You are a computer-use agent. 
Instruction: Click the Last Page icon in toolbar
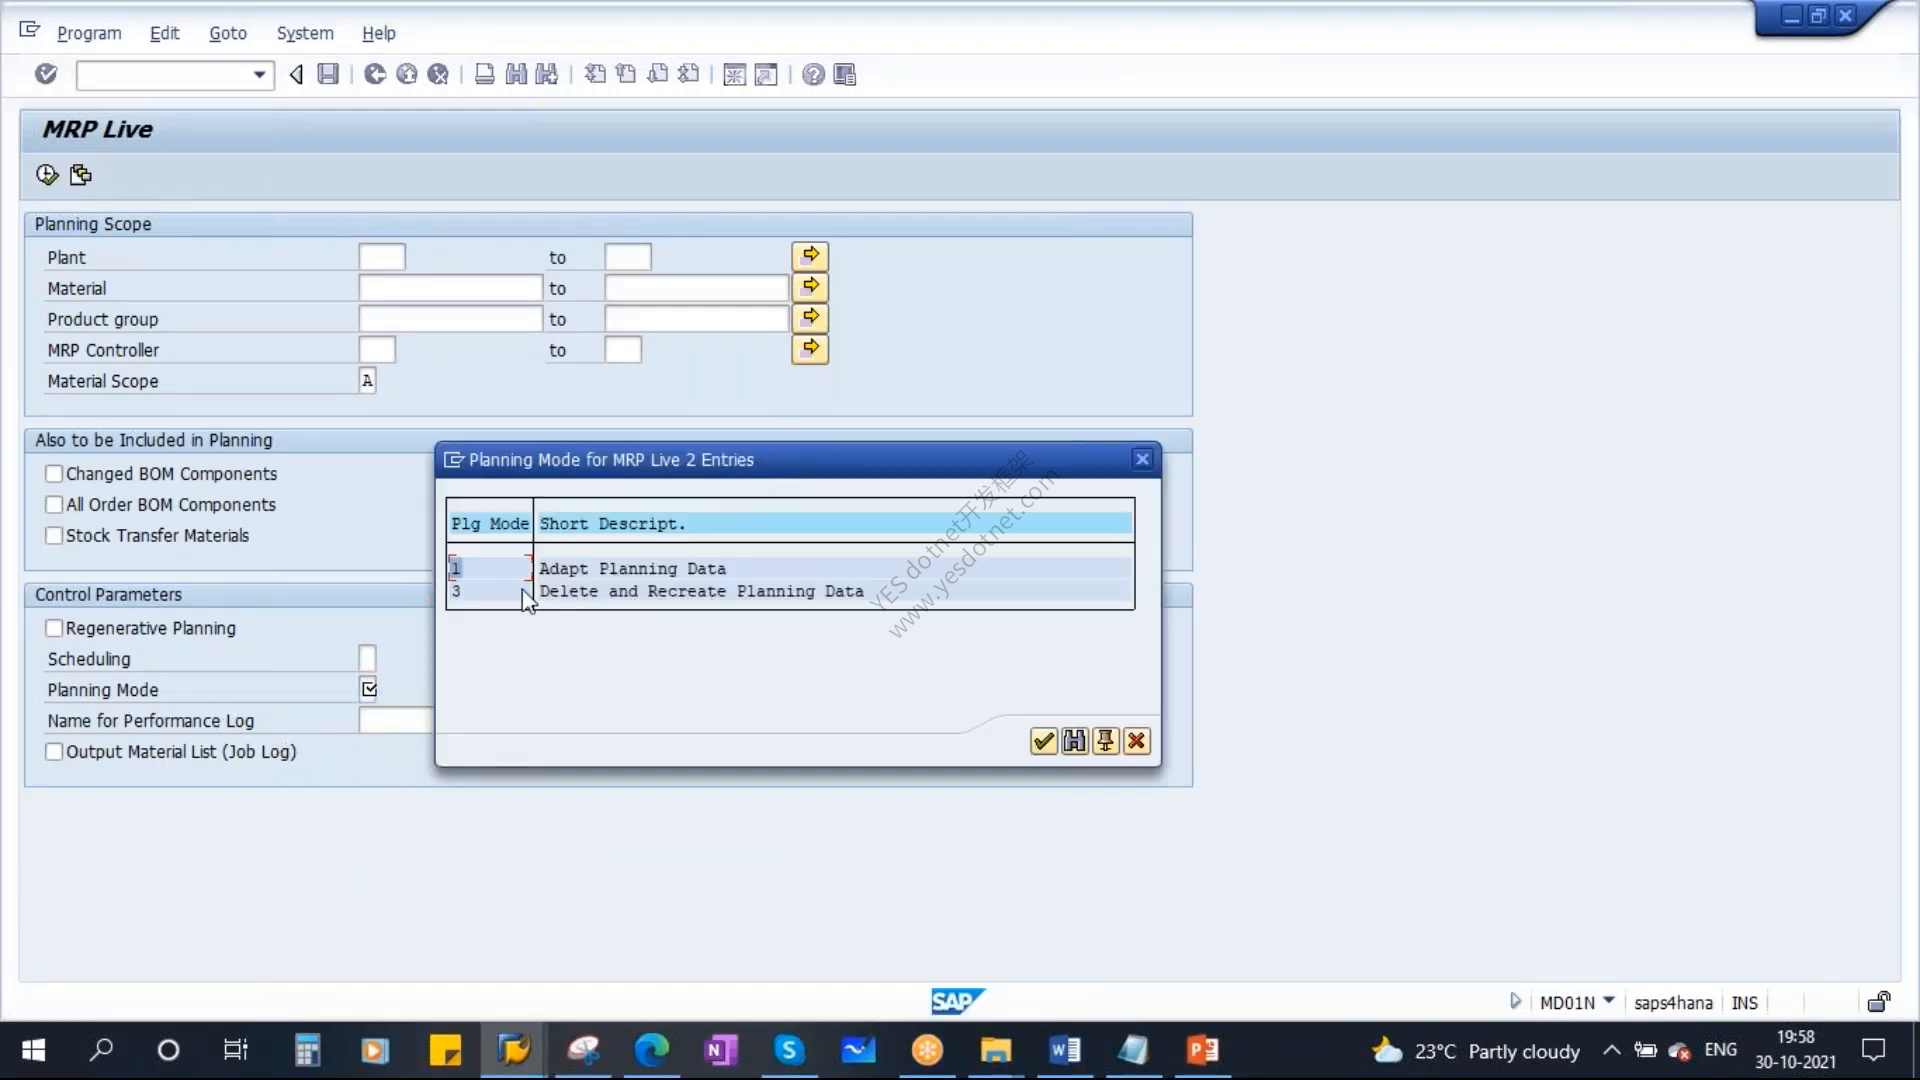pyautogui.click(x=688, y=74)
